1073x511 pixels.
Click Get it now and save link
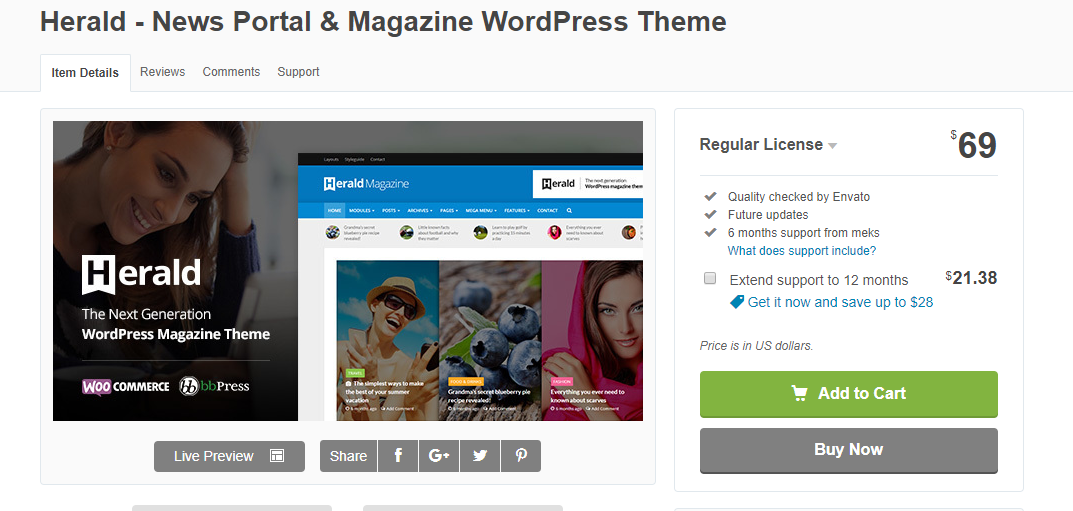pyautogui.click(x=840, y=302)
